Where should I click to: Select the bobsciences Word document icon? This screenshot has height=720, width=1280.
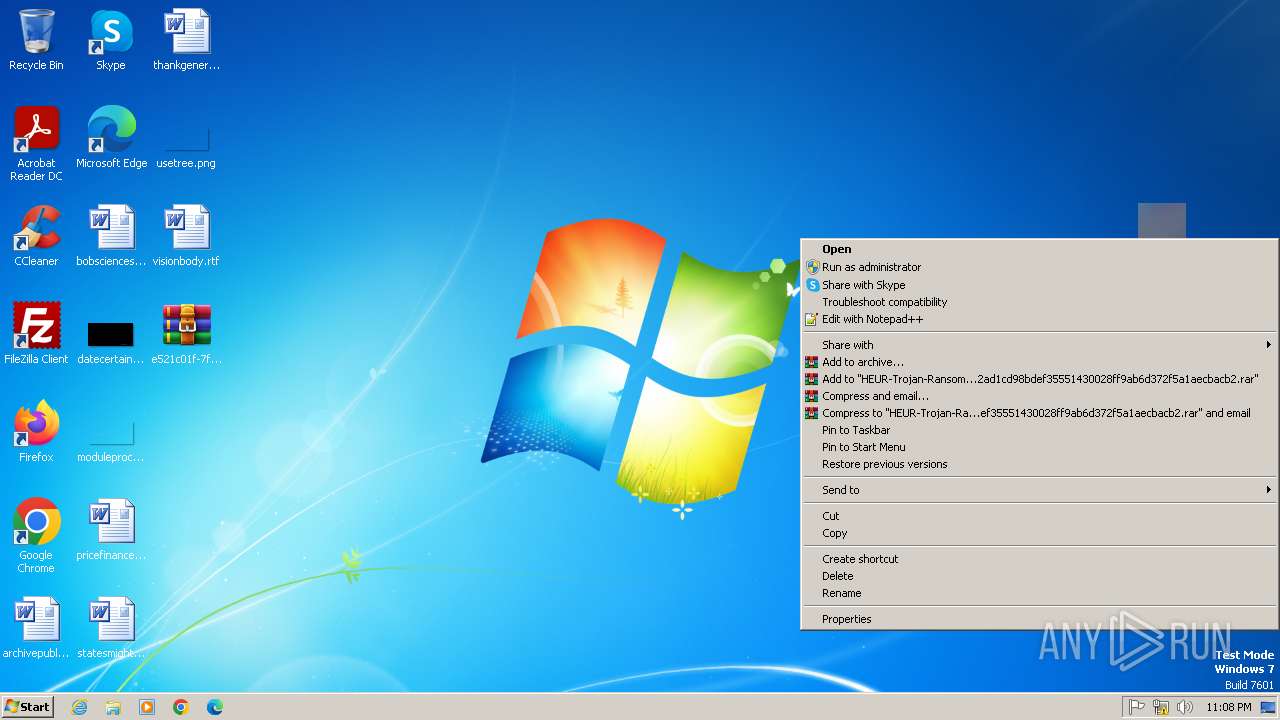coord(111,235)
